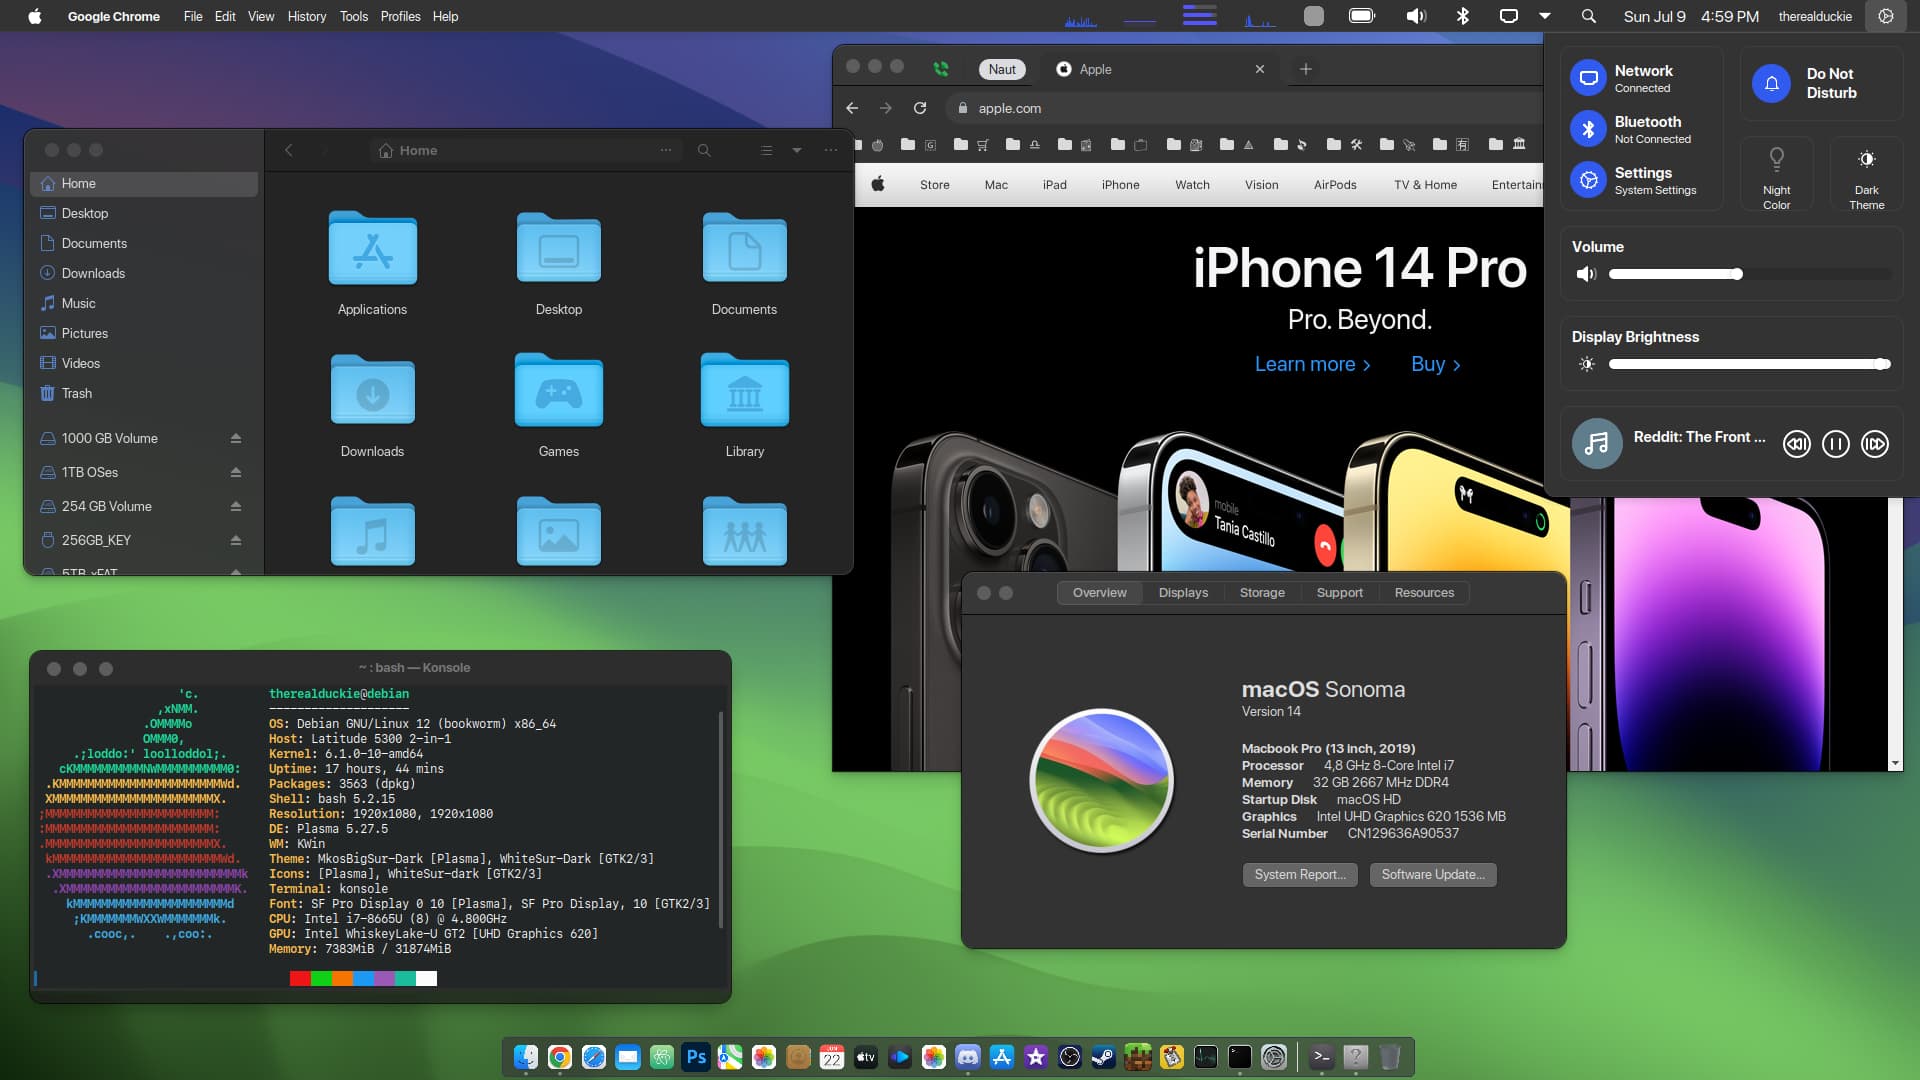Open the App Store dock icon
The image size is (1920, 1080).
click(x=1002, y=1057)
